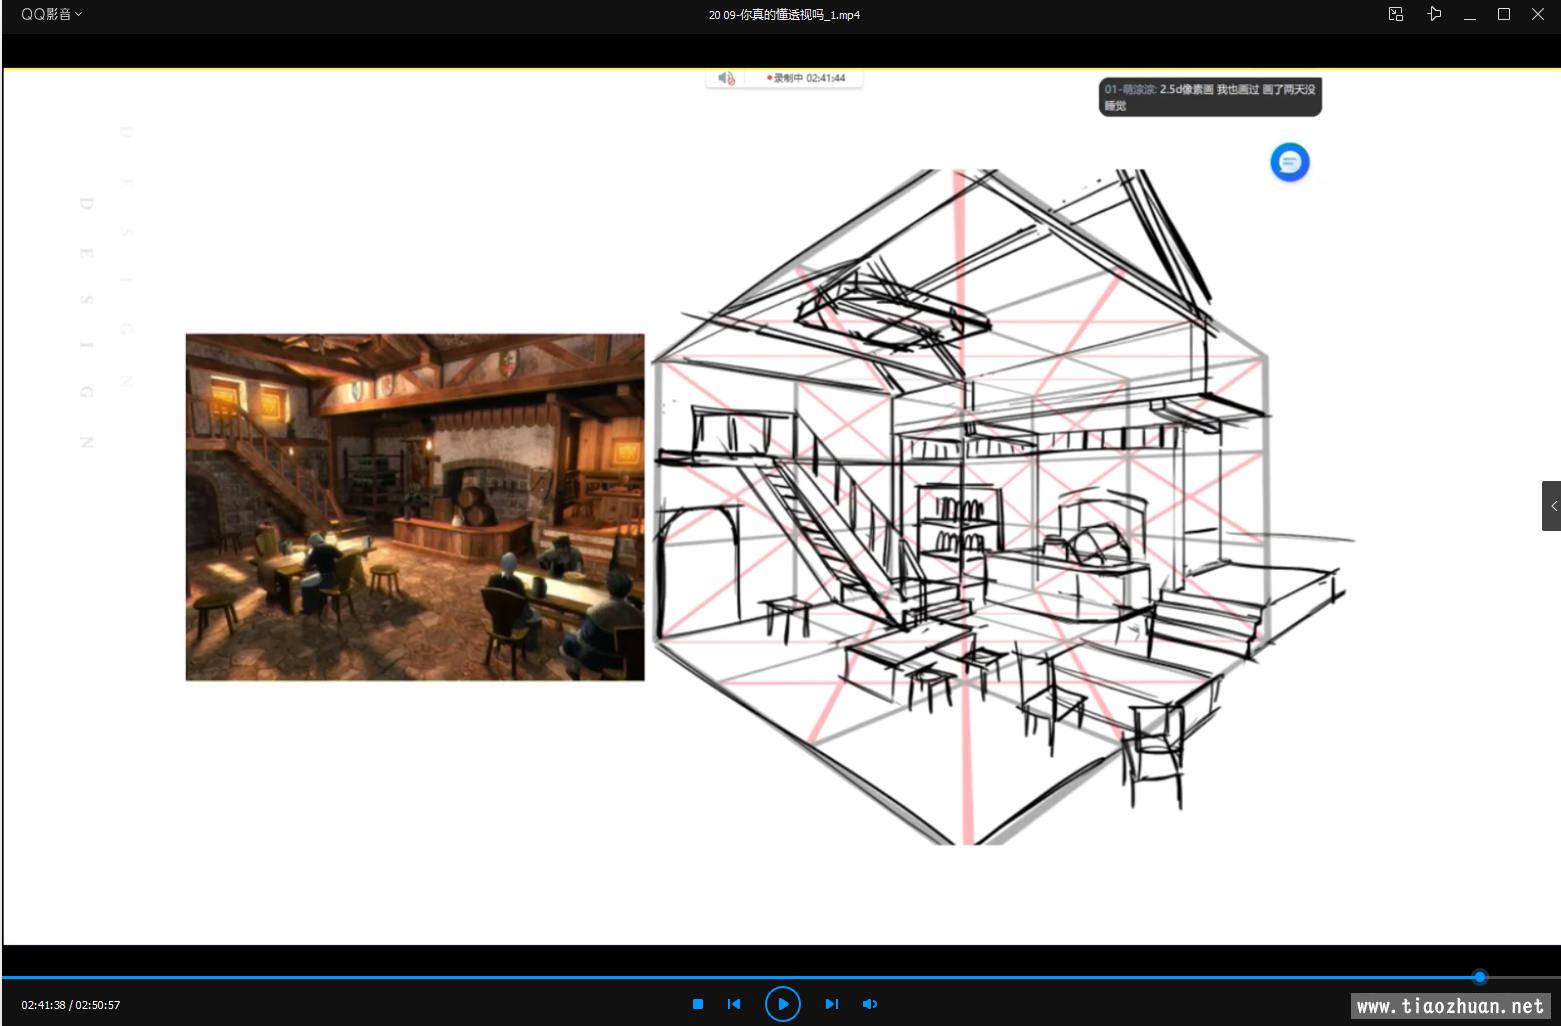Seek to the middle of the progress bar

780,977
